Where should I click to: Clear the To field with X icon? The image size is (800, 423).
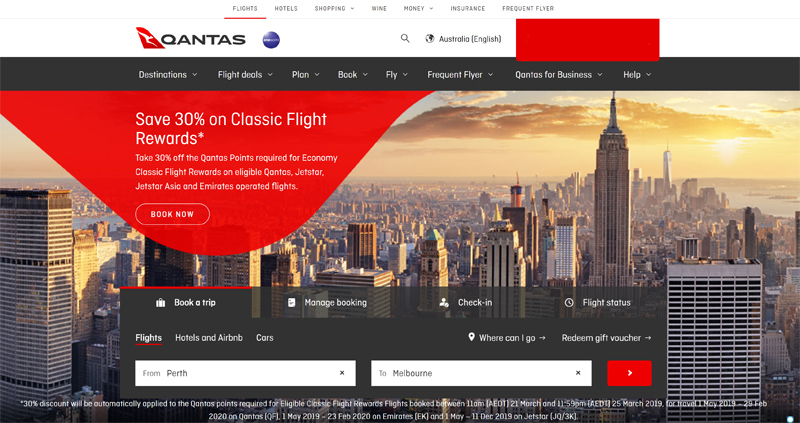(578, 373)
